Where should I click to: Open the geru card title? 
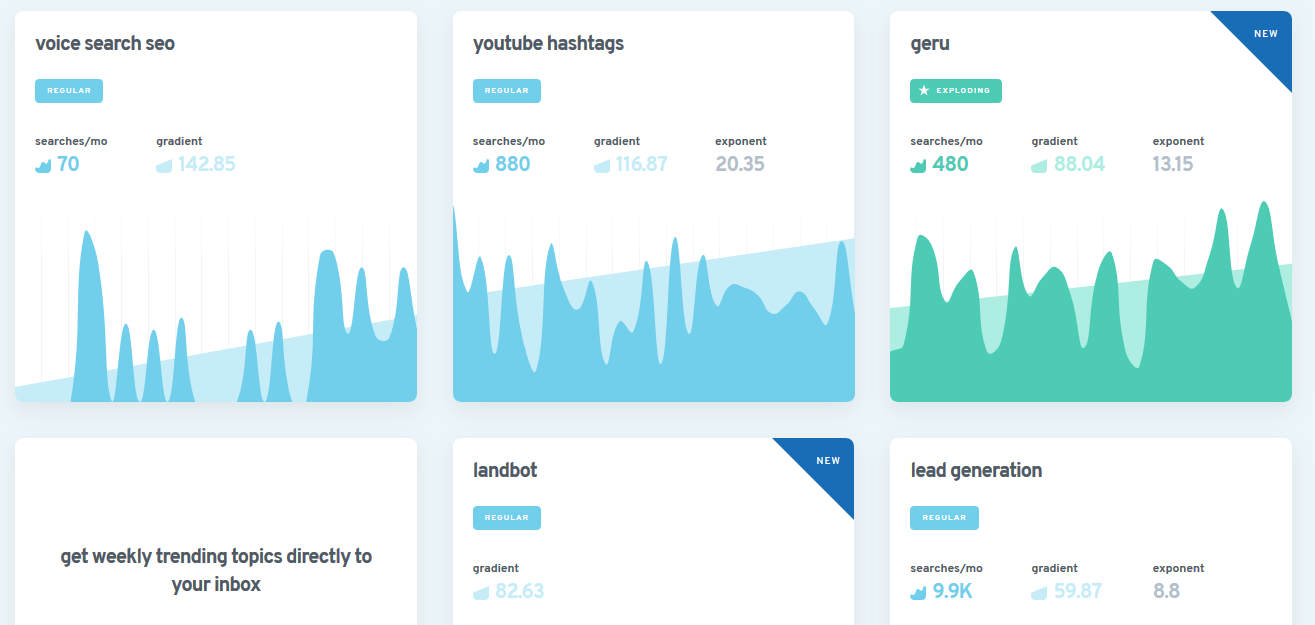tap(930, 45)
